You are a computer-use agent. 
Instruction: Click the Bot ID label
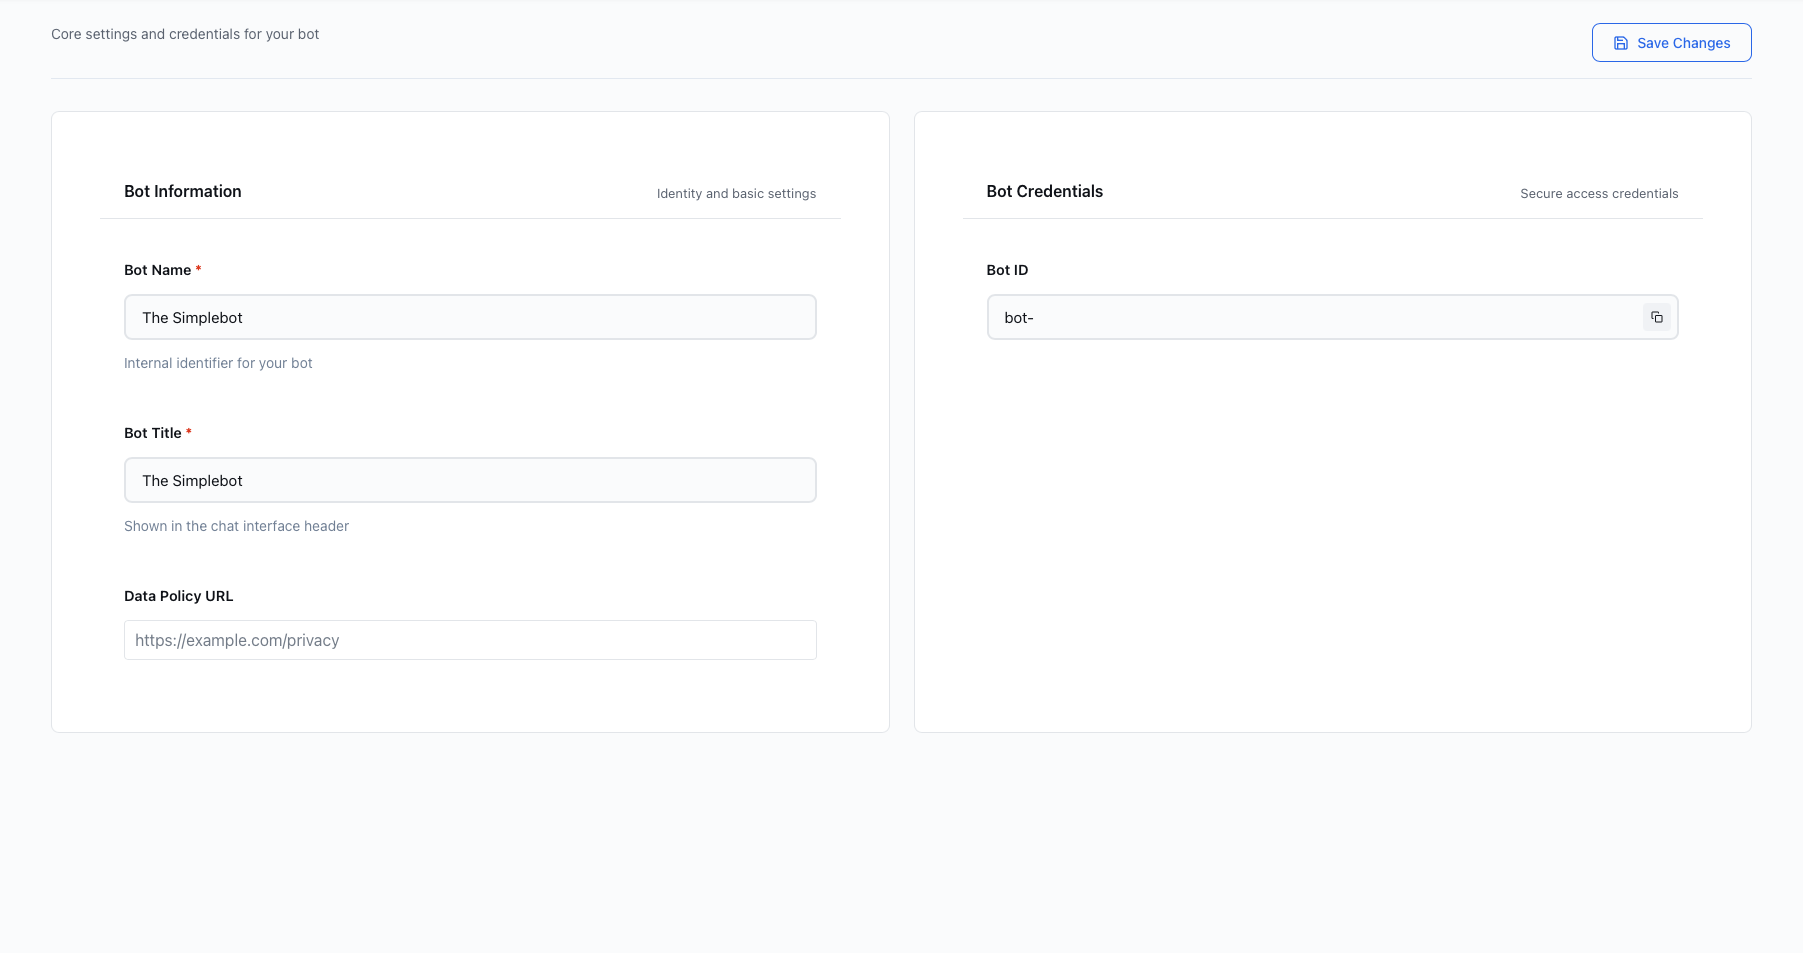pos(1006,269)
